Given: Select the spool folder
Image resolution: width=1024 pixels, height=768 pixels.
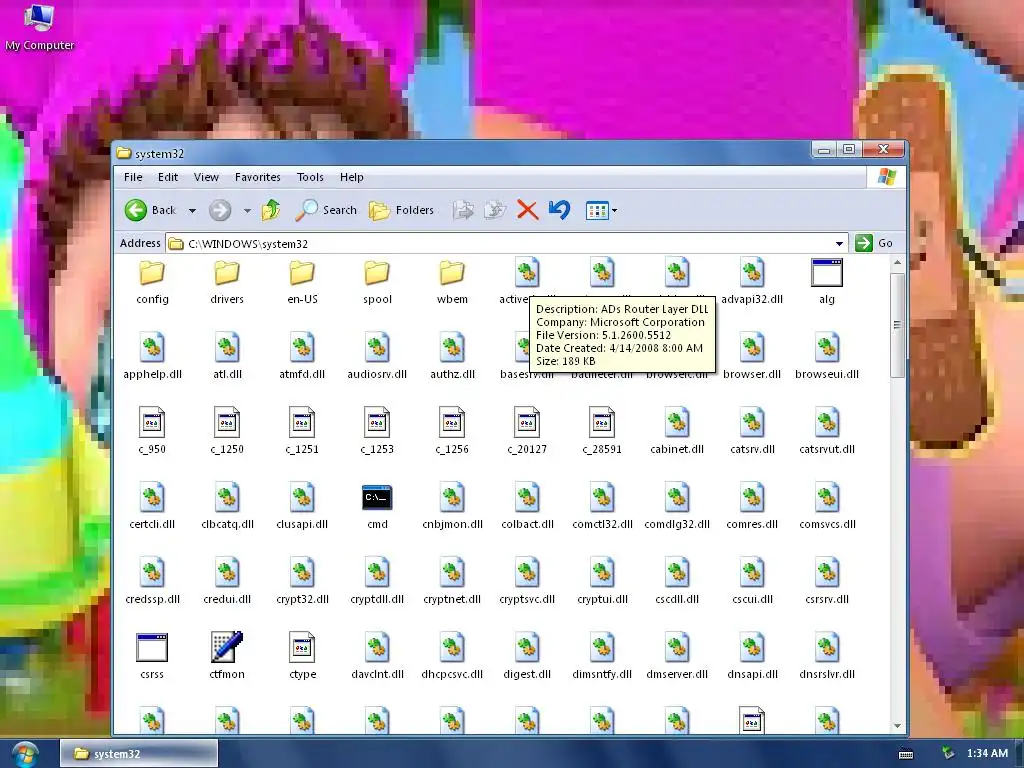Looking at the screenshot, I should 377,282.
